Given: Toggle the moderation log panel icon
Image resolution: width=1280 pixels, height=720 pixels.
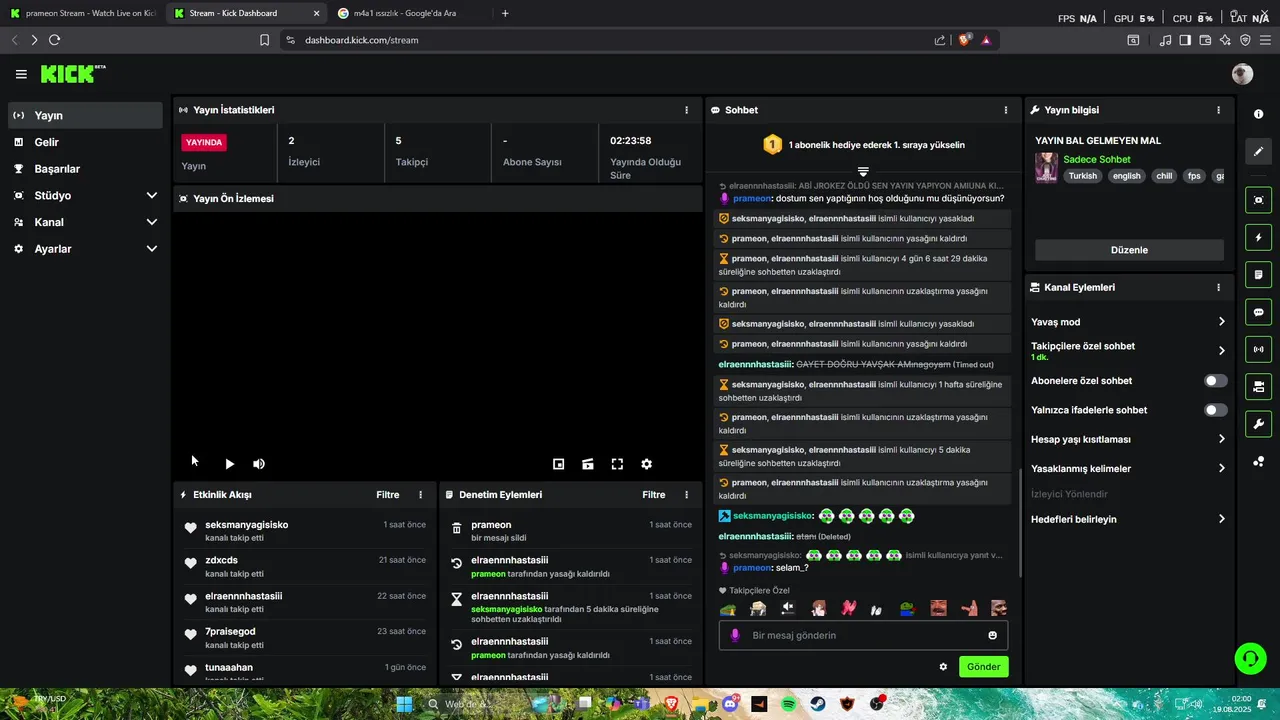Looking at the screenshot, I should point(1258,275).
